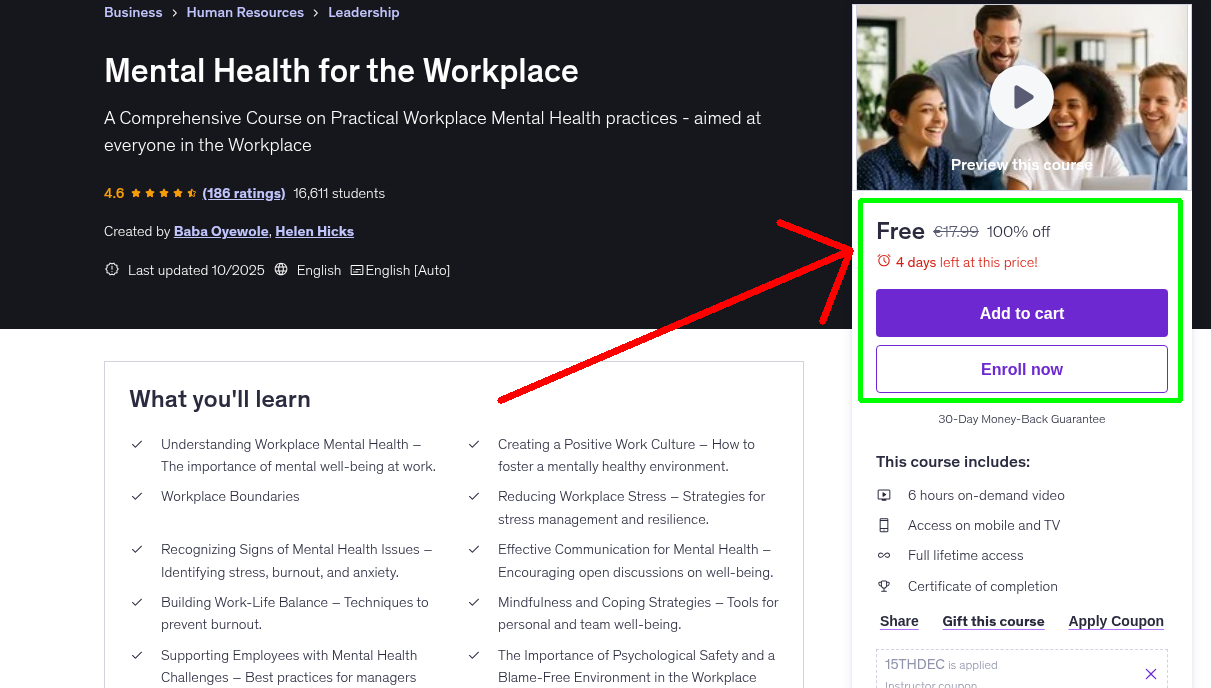
Task: Visit instructor Baba Oyewole's profile
Action: 221,231
